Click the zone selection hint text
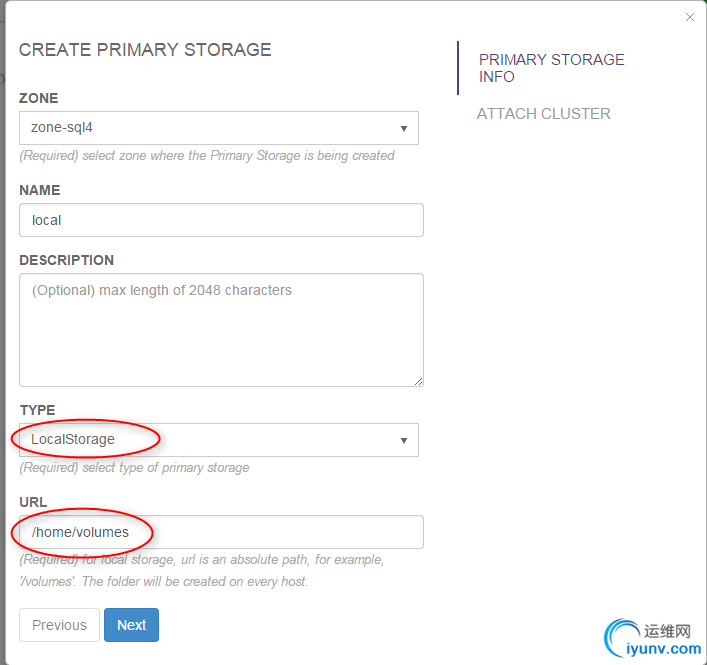 click(x=207, y=156)
